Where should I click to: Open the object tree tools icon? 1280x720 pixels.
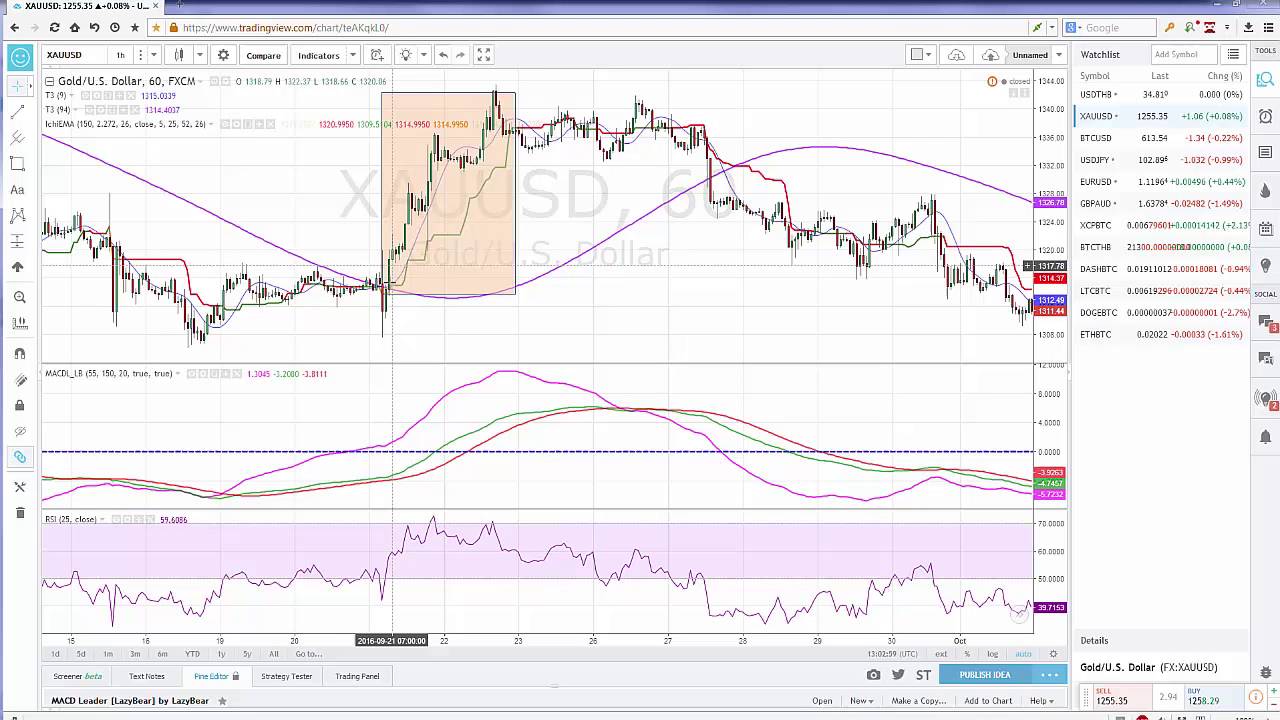[18, 487]
